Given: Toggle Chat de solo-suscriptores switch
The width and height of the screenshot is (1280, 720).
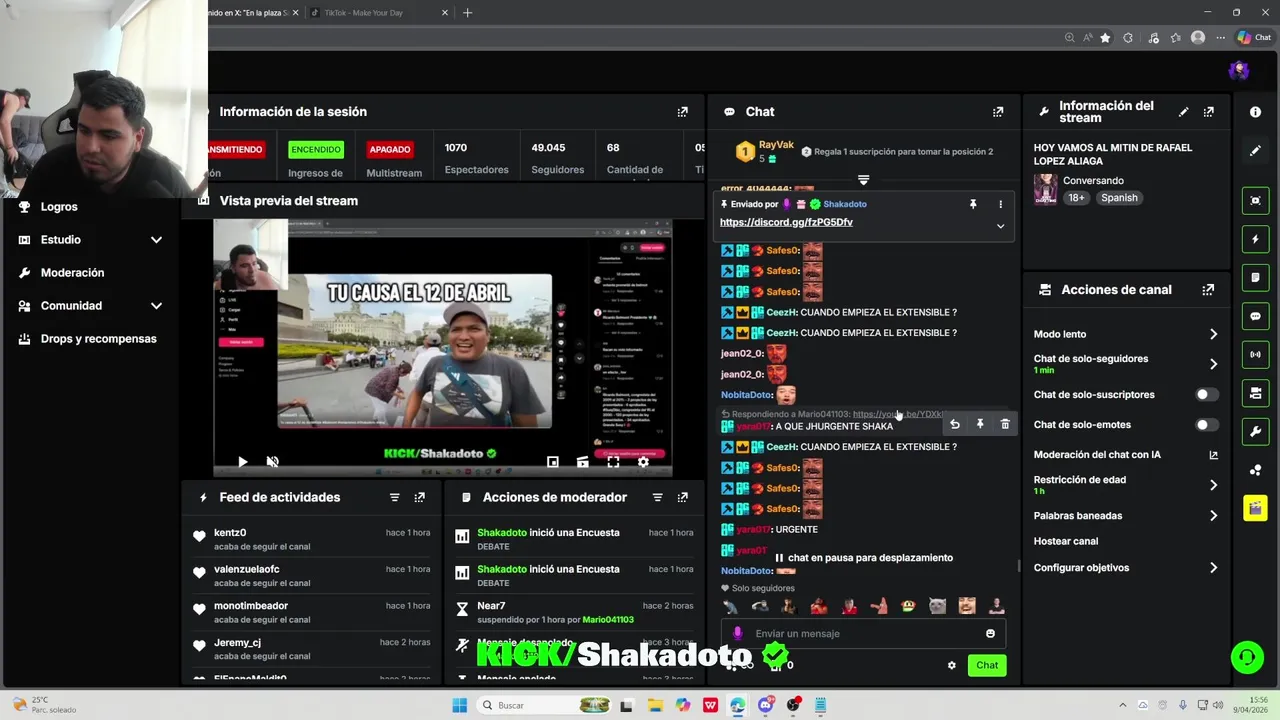Looking at the screenshot, I should (x=1207, y=395).
